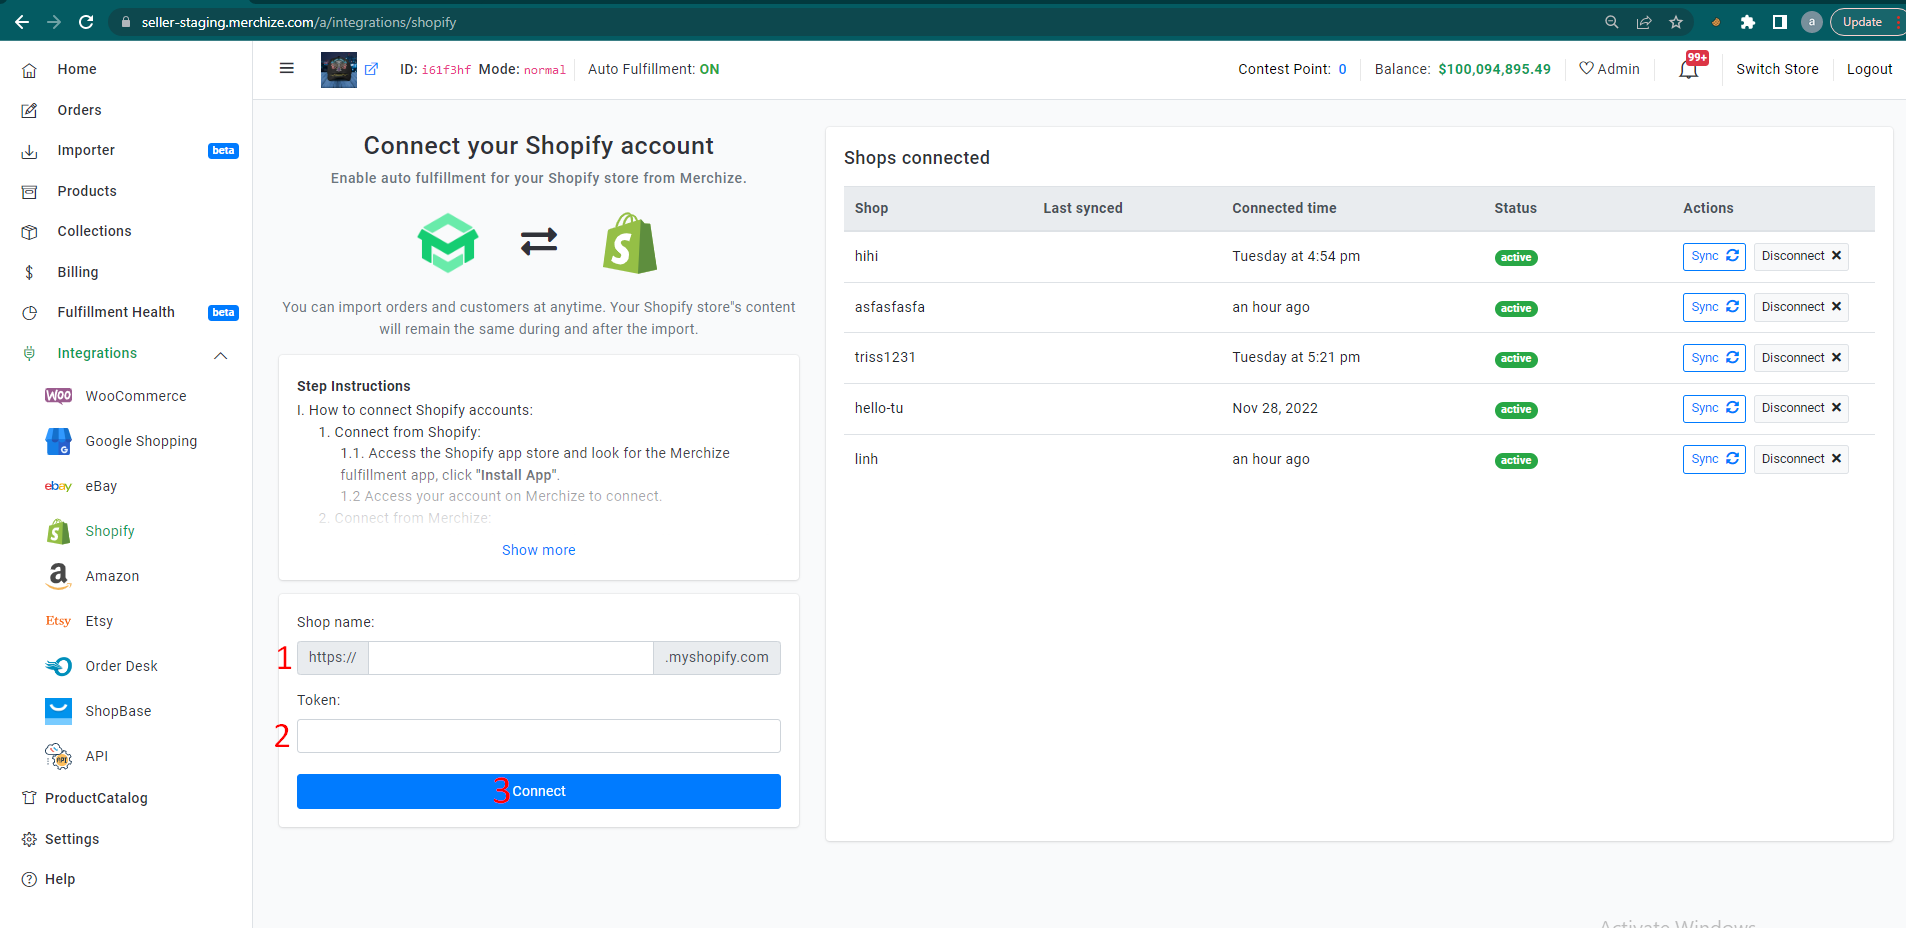Screen dimensions: 1906x928
Task: Click the share page icon
Action: (1644, 22)
